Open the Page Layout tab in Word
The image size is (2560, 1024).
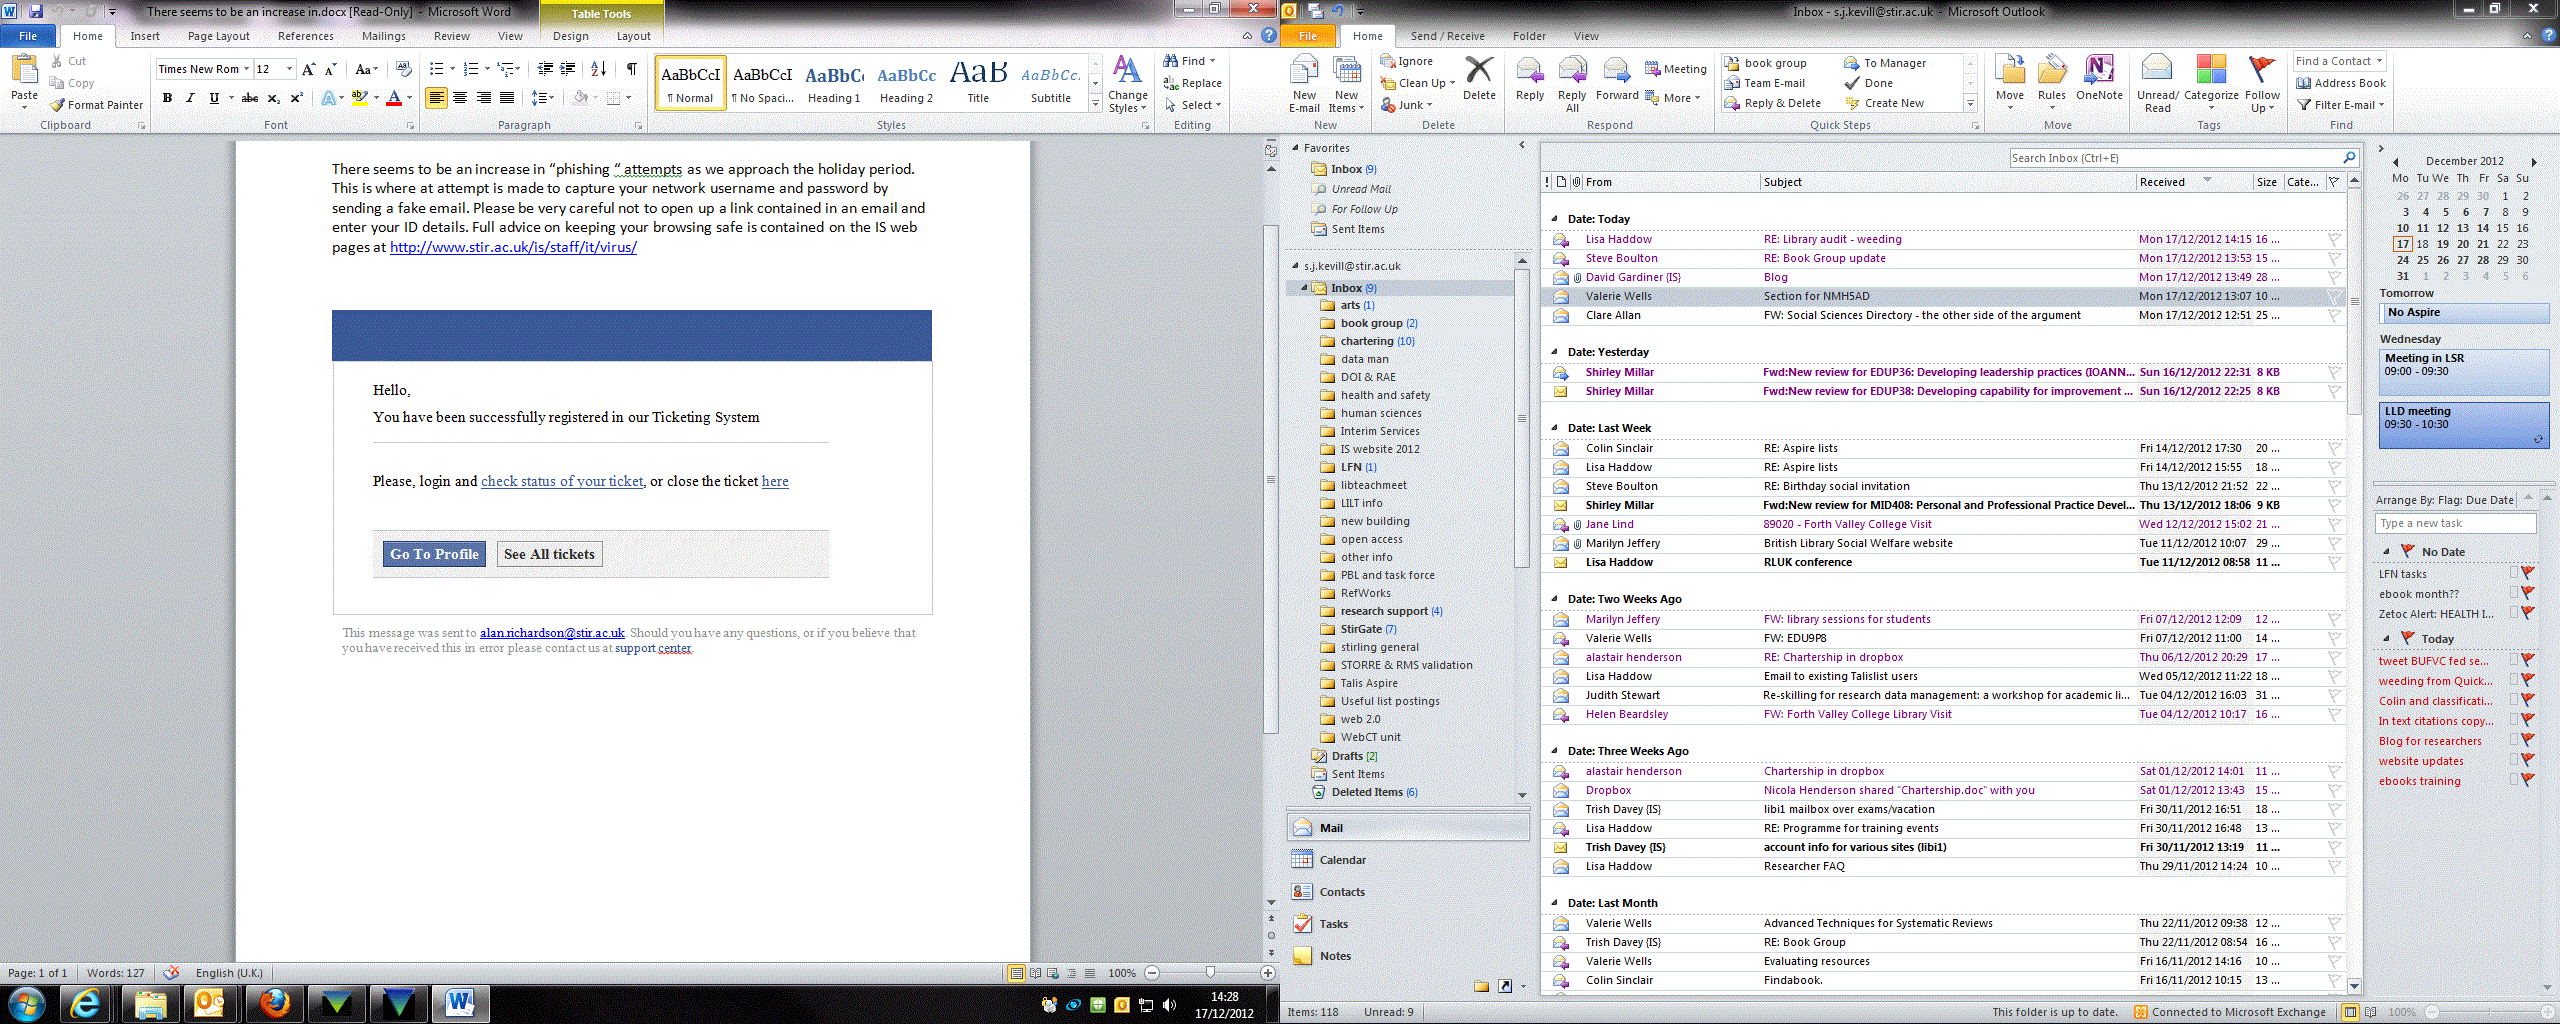(x=219, y=36)
